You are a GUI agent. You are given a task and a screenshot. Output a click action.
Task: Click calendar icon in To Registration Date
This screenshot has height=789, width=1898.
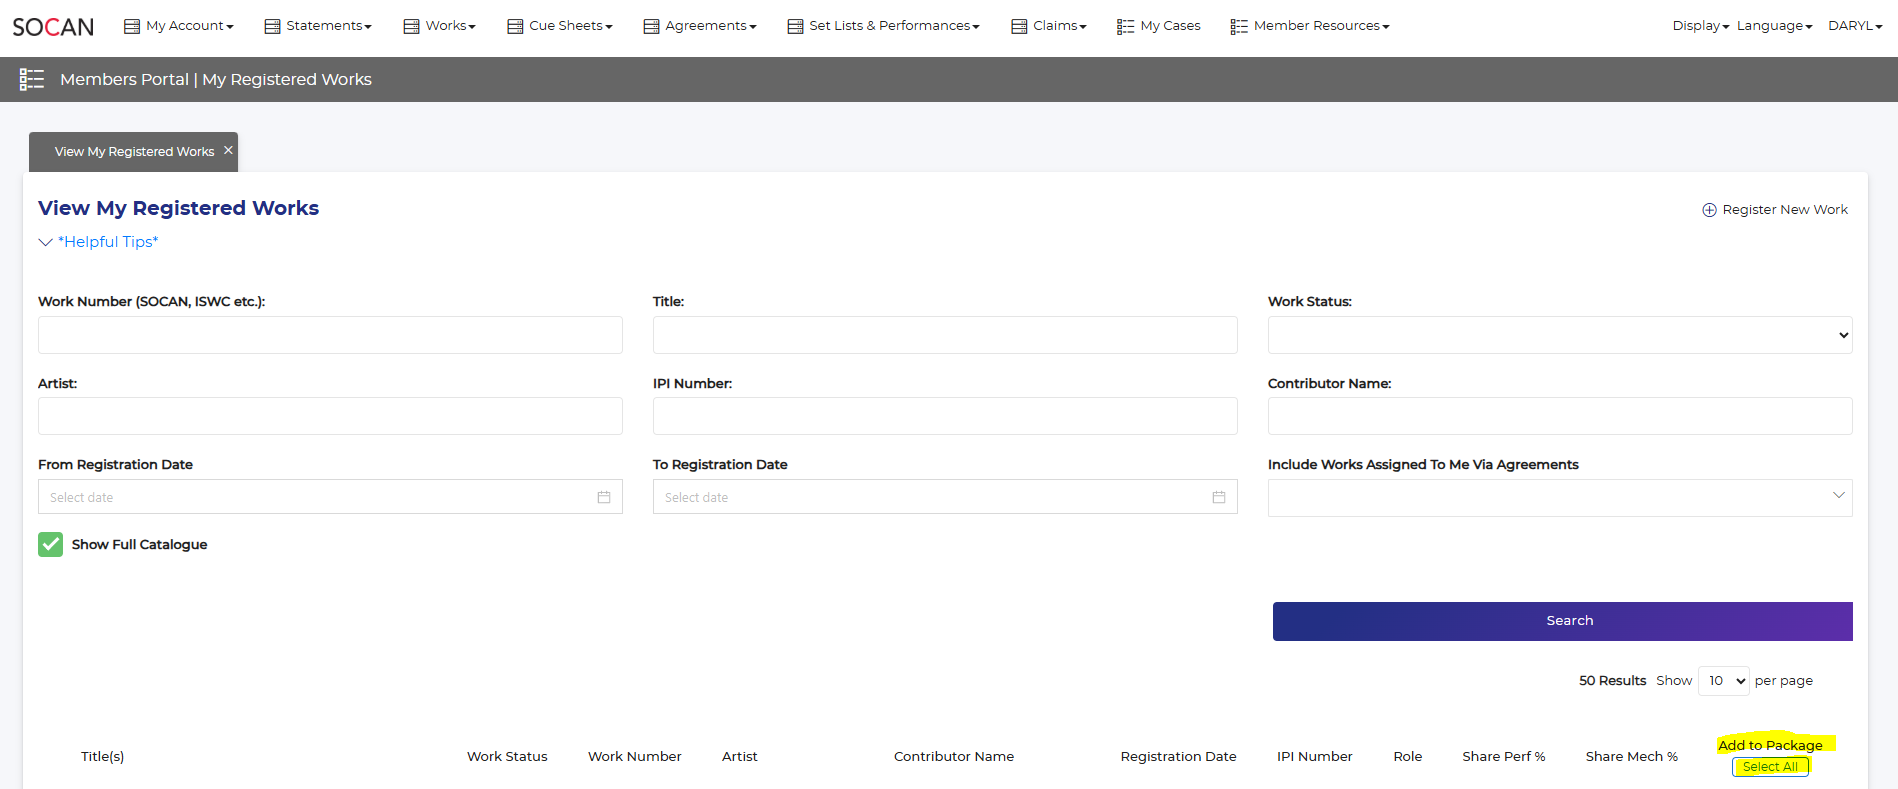click(1218, 497)
